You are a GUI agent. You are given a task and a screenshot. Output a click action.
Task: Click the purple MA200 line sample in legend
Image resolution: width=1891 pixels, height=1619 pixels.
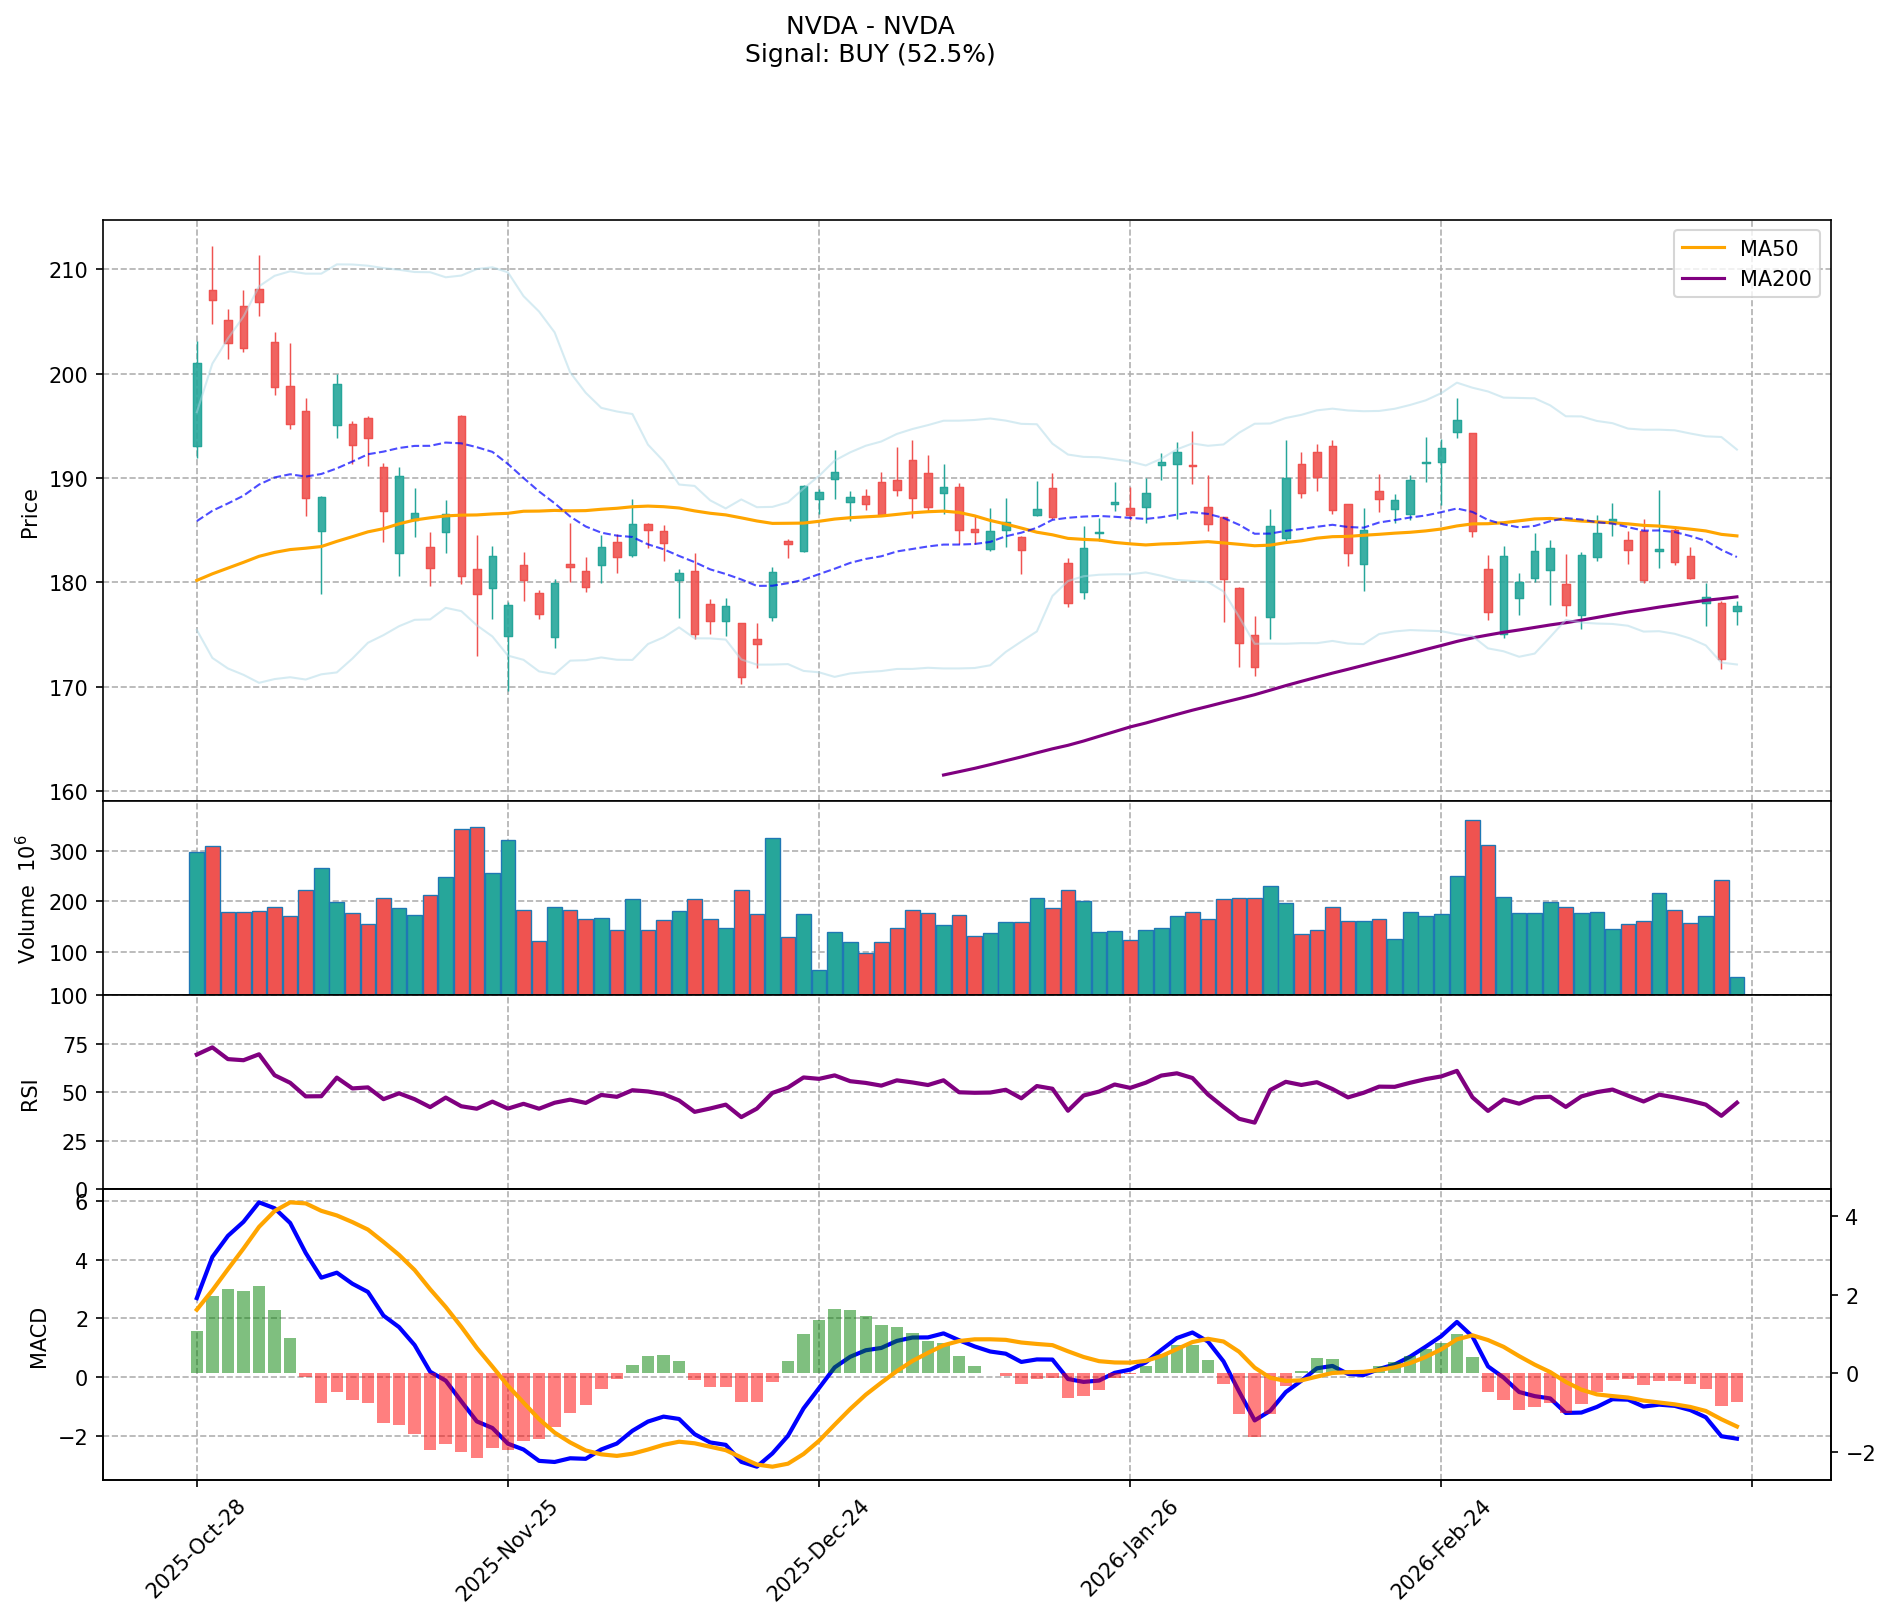1704,279
